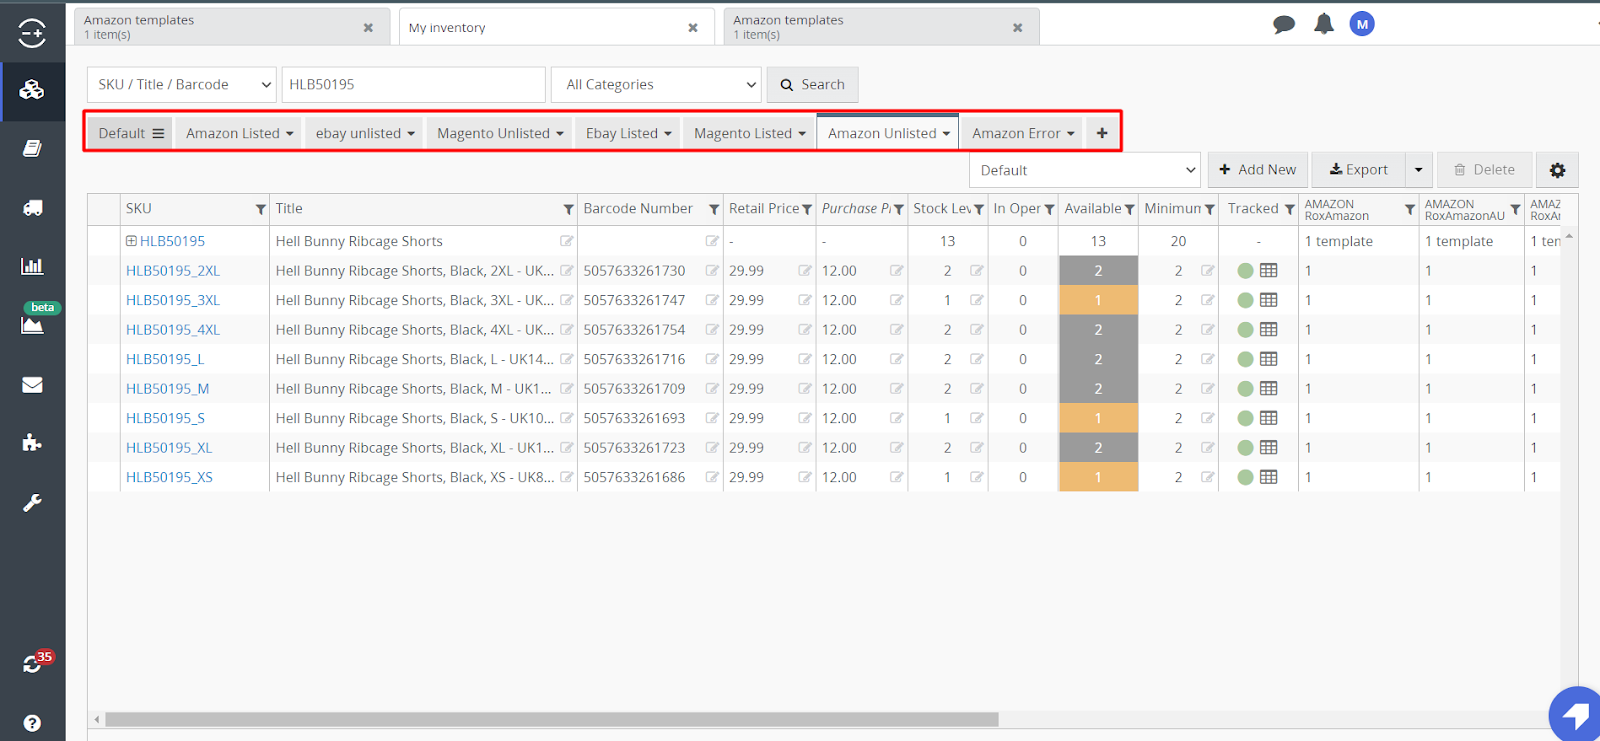This screenshot has width=1600, height=741.
Task: Select the Default view tab
Action: tap(130, 133)
